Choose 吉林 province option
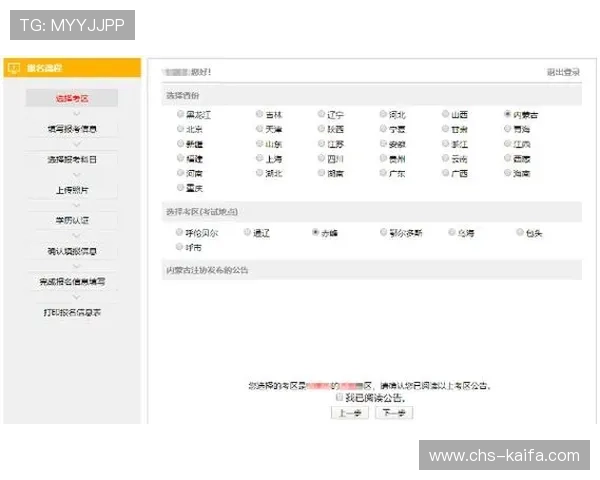 tap(259, 114)
